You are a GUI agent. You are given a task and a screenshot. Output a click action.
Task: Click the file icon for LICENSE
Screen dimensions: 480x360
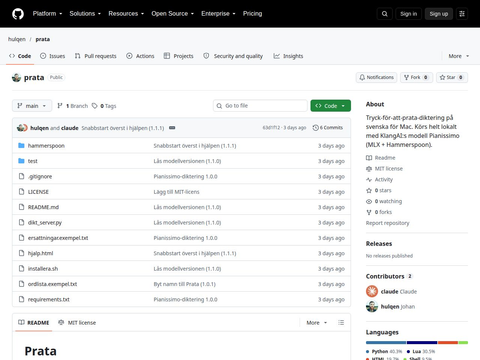(x=21, y=192)
